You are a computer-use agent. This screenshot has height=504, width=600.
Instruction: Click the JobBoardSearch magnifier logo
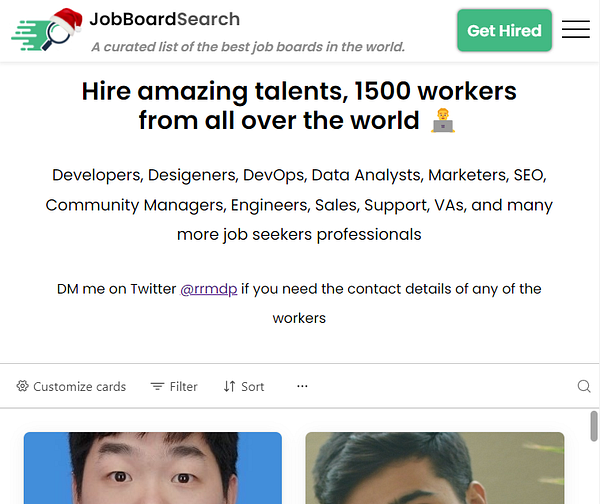tap(46, 30)
